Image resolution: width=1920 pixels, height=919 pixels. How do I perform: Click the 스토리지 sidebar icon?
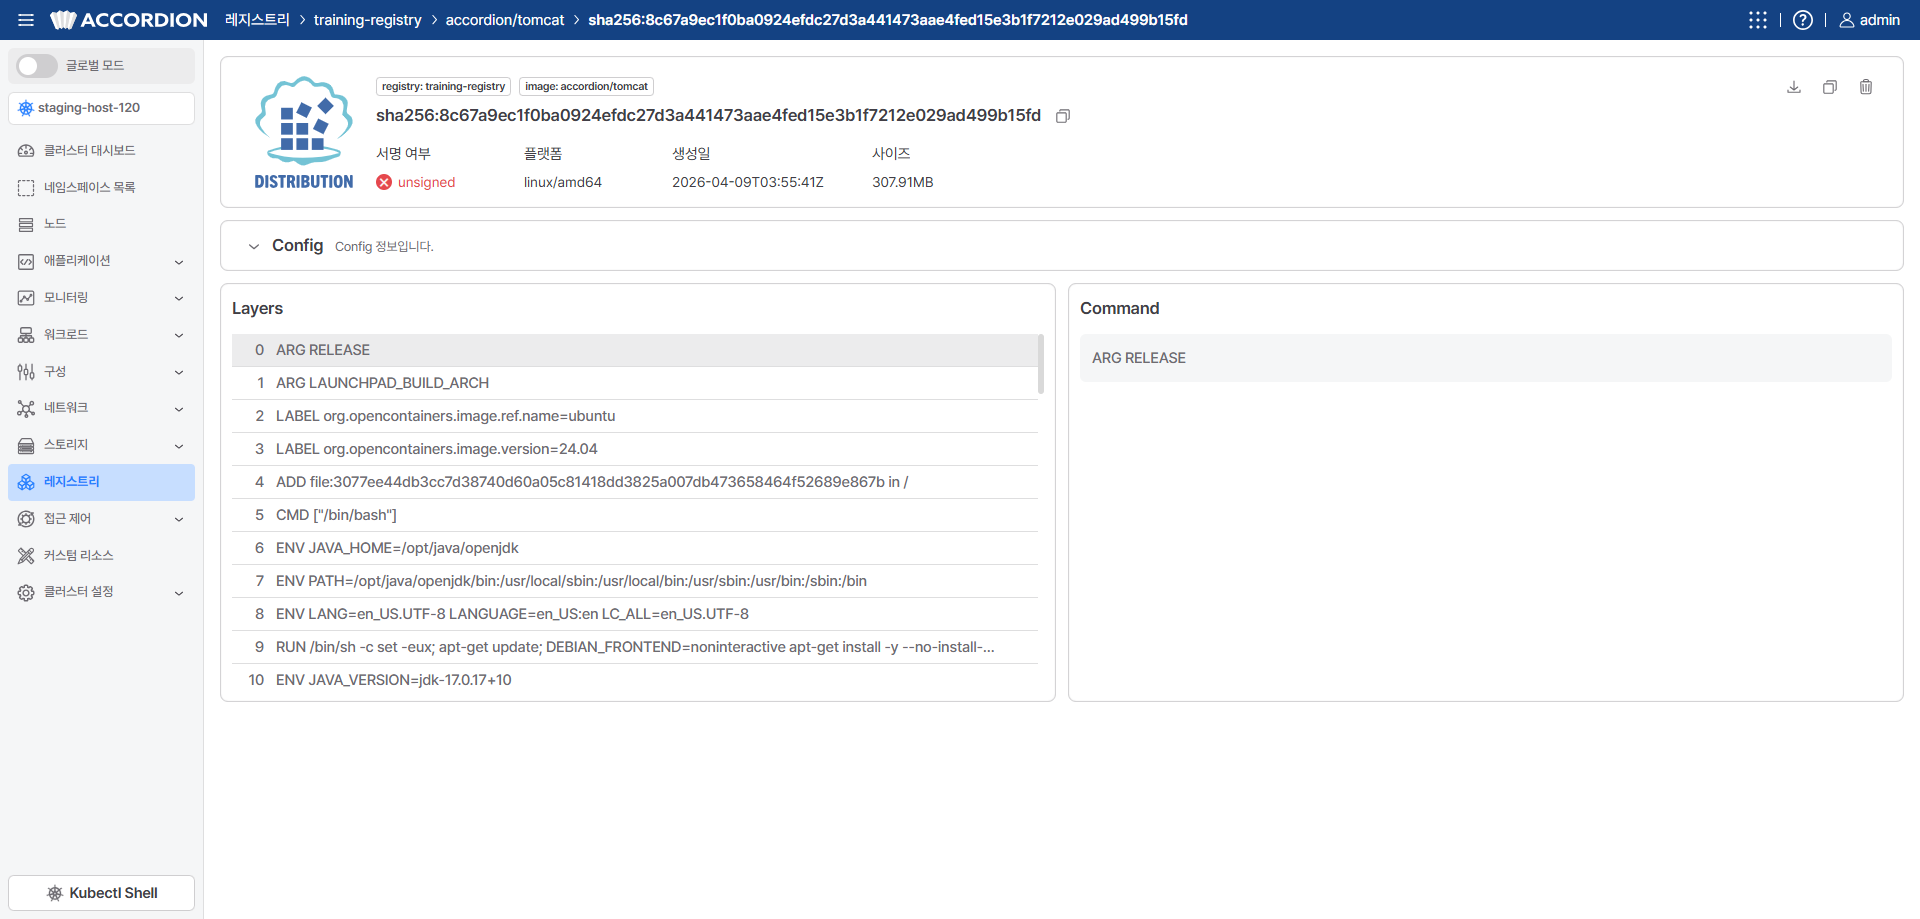coord(26,446)
